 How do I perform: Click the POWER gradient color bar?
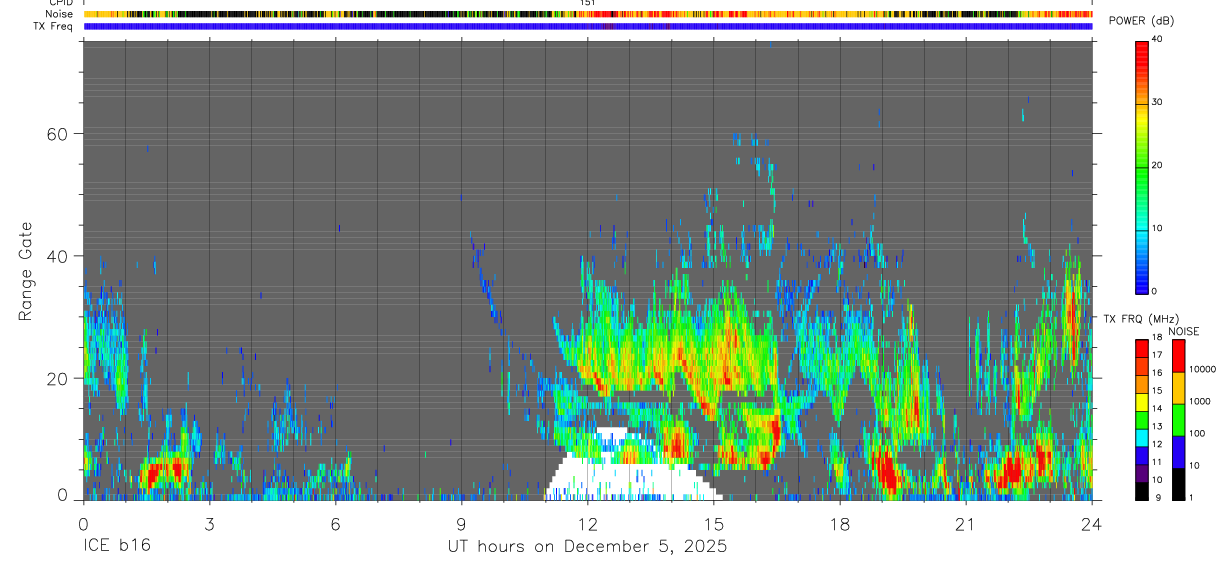(x=1141, y=166)
